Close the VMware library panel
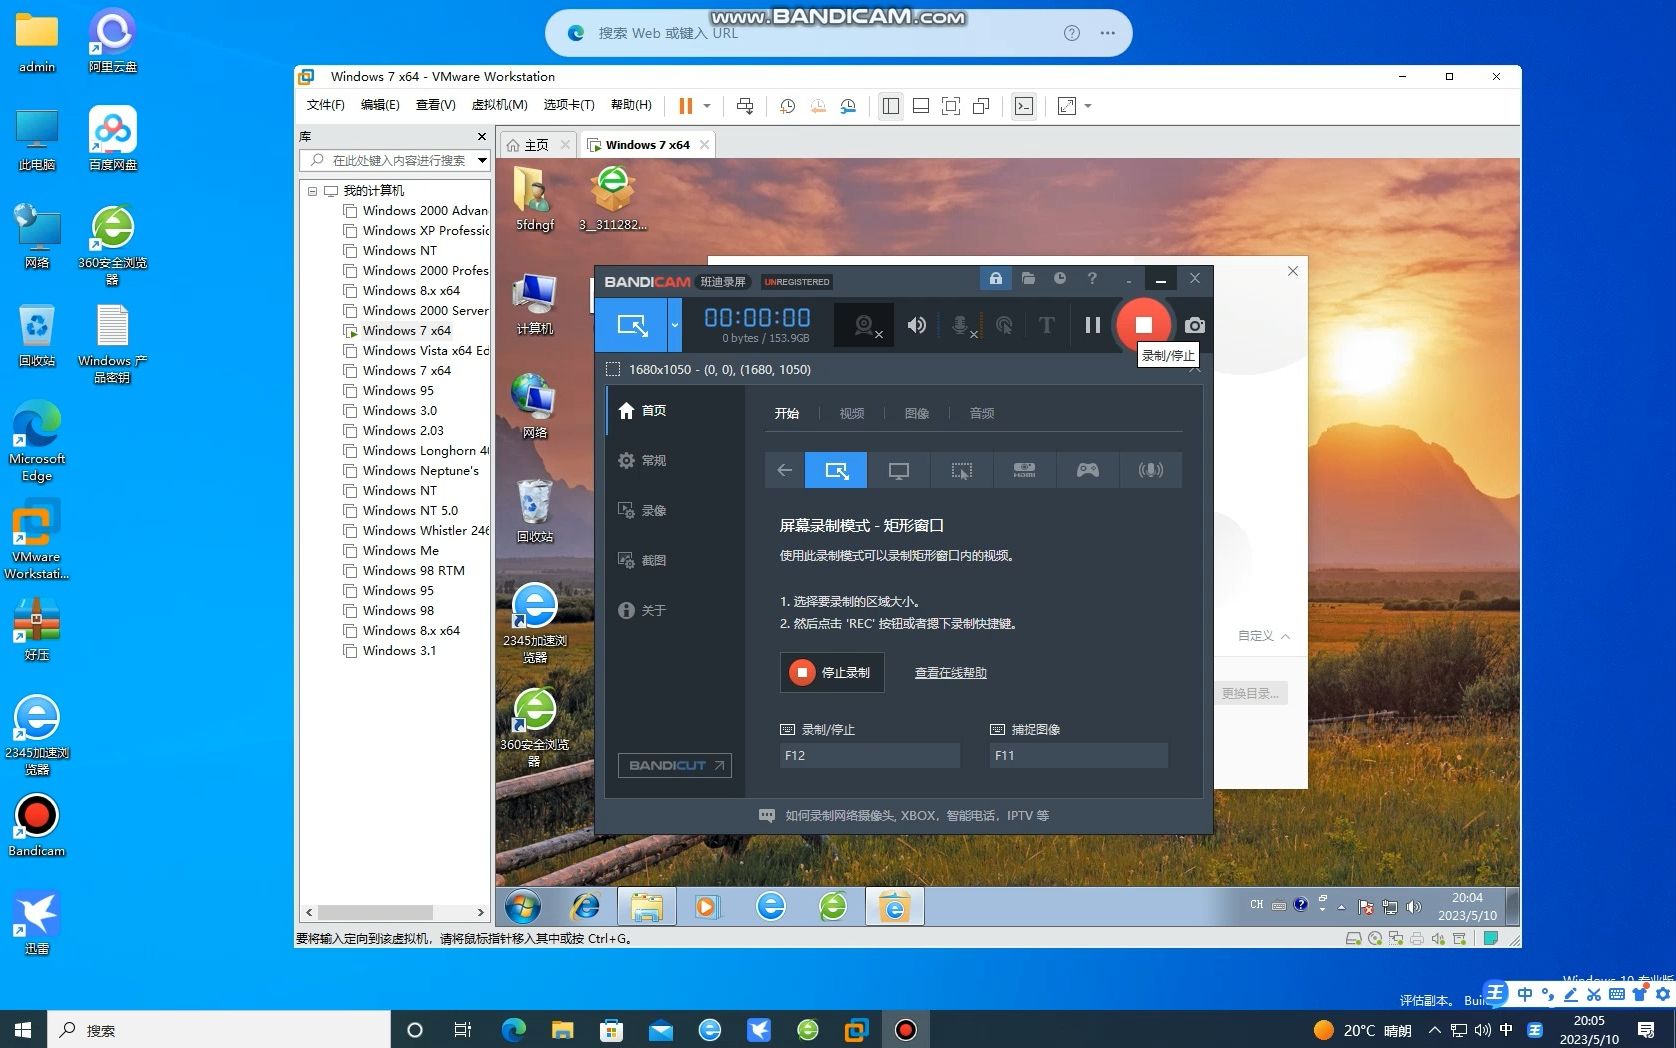This screenshot has height=1048, width=1676. point(481,136)
